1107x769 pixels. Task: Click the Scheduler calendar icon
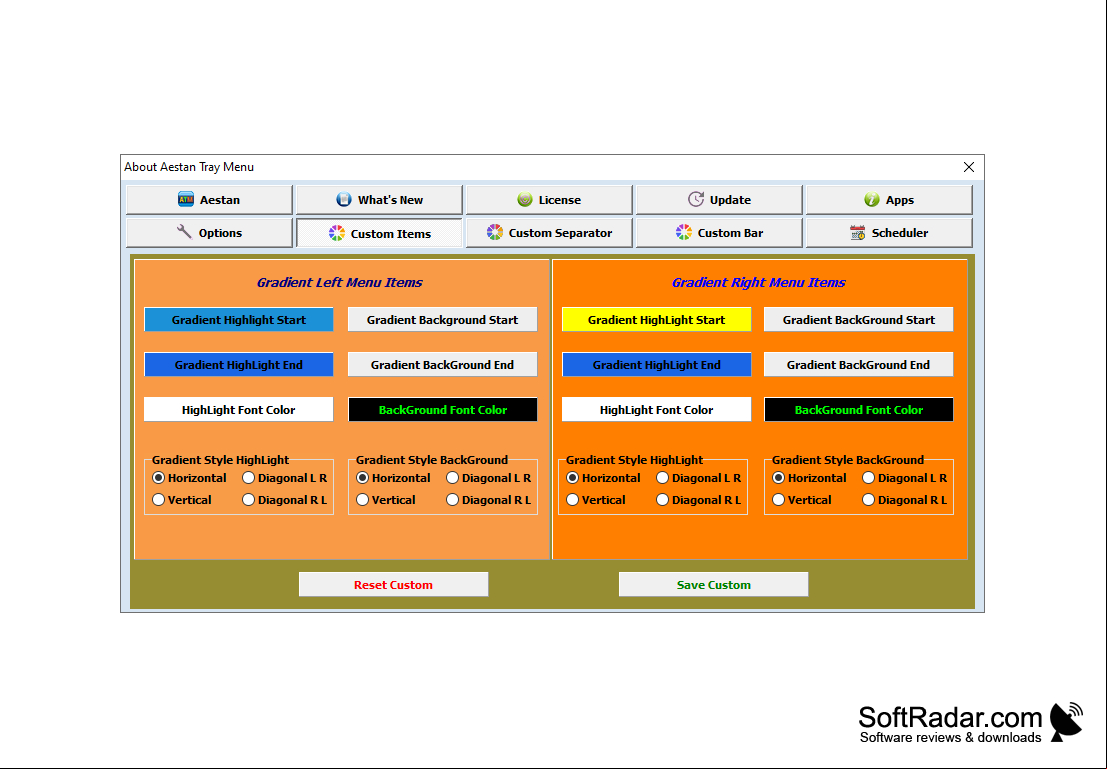coord(858,232)
